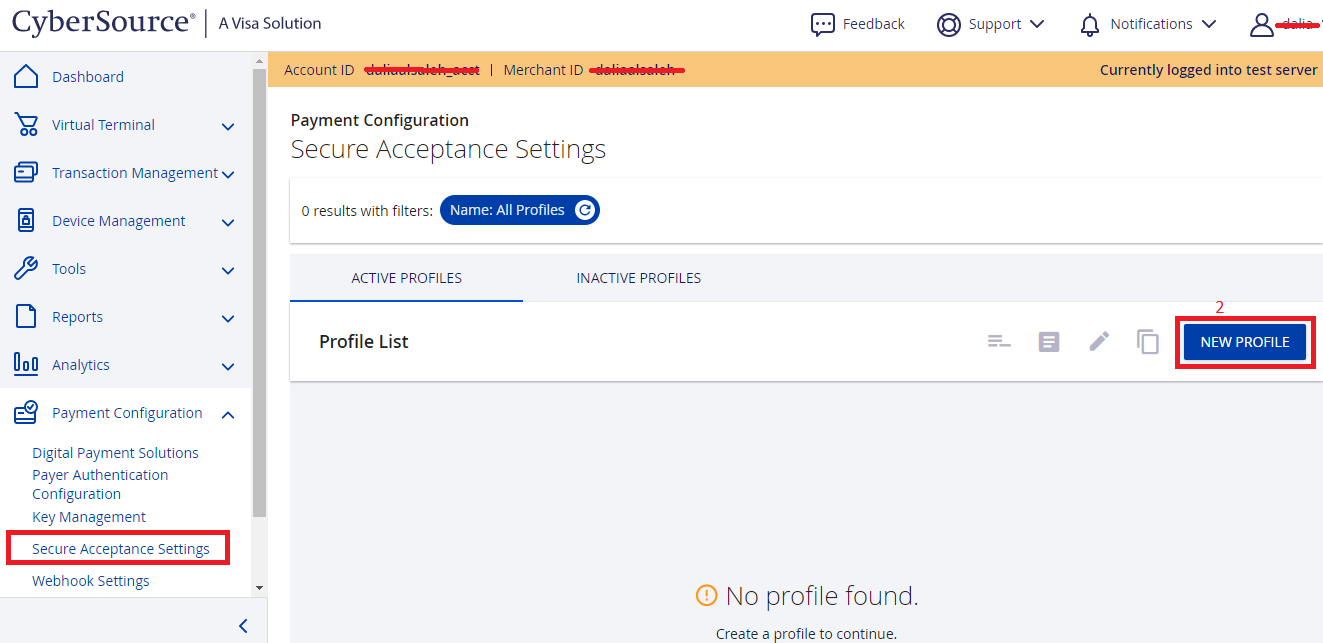
Task: Click the Device Management icon
Action: [26, 221]
